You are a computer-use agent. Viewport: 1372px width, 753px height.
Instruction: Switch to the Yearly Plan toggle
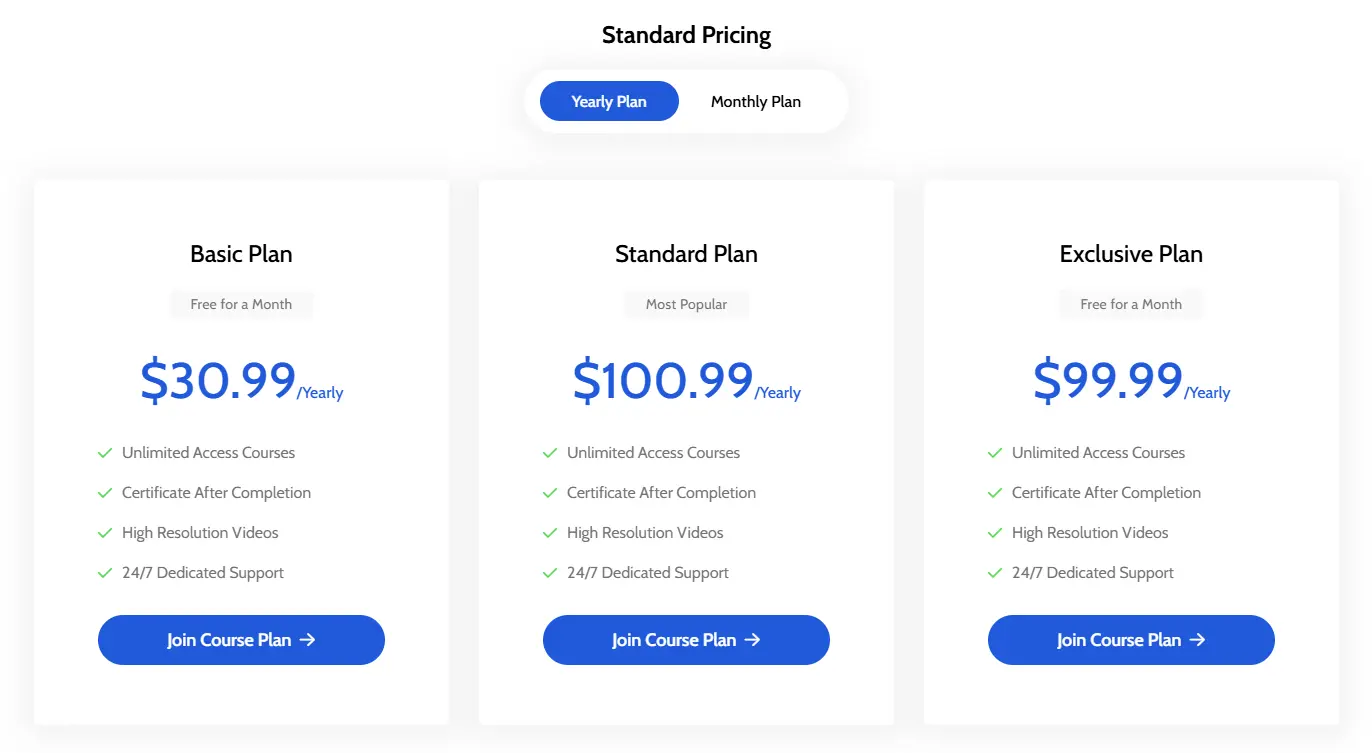609,101
